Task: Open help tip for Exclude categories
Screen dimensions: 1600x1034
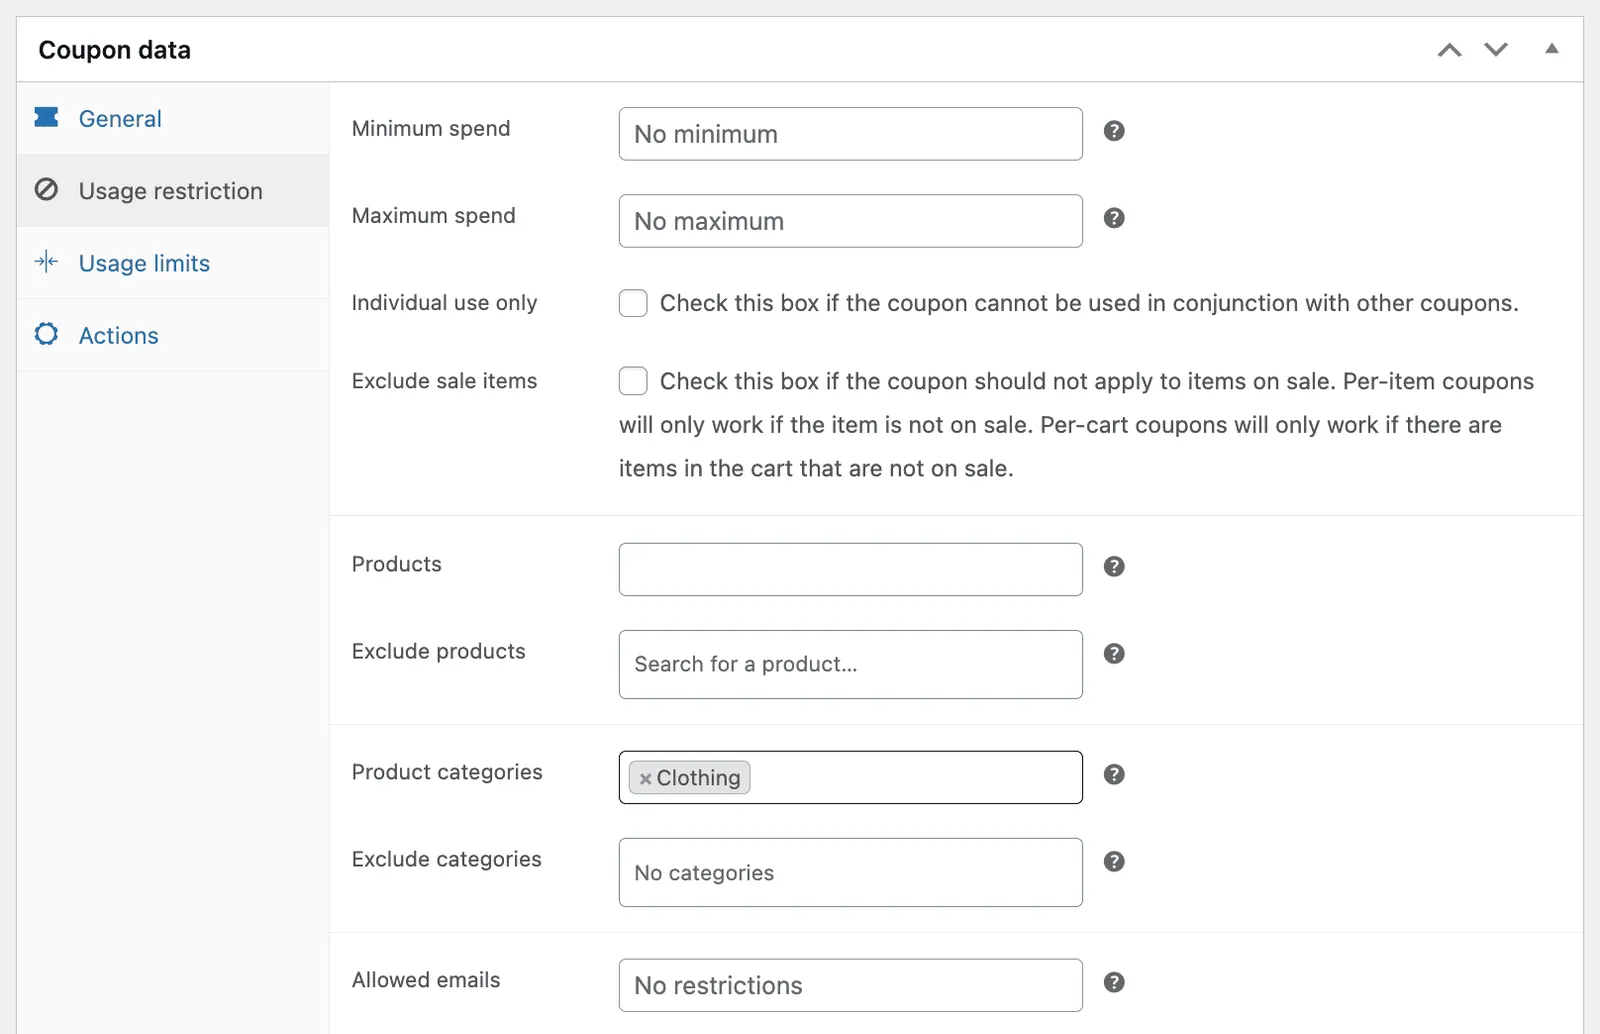Action: tap(1114, 861)
